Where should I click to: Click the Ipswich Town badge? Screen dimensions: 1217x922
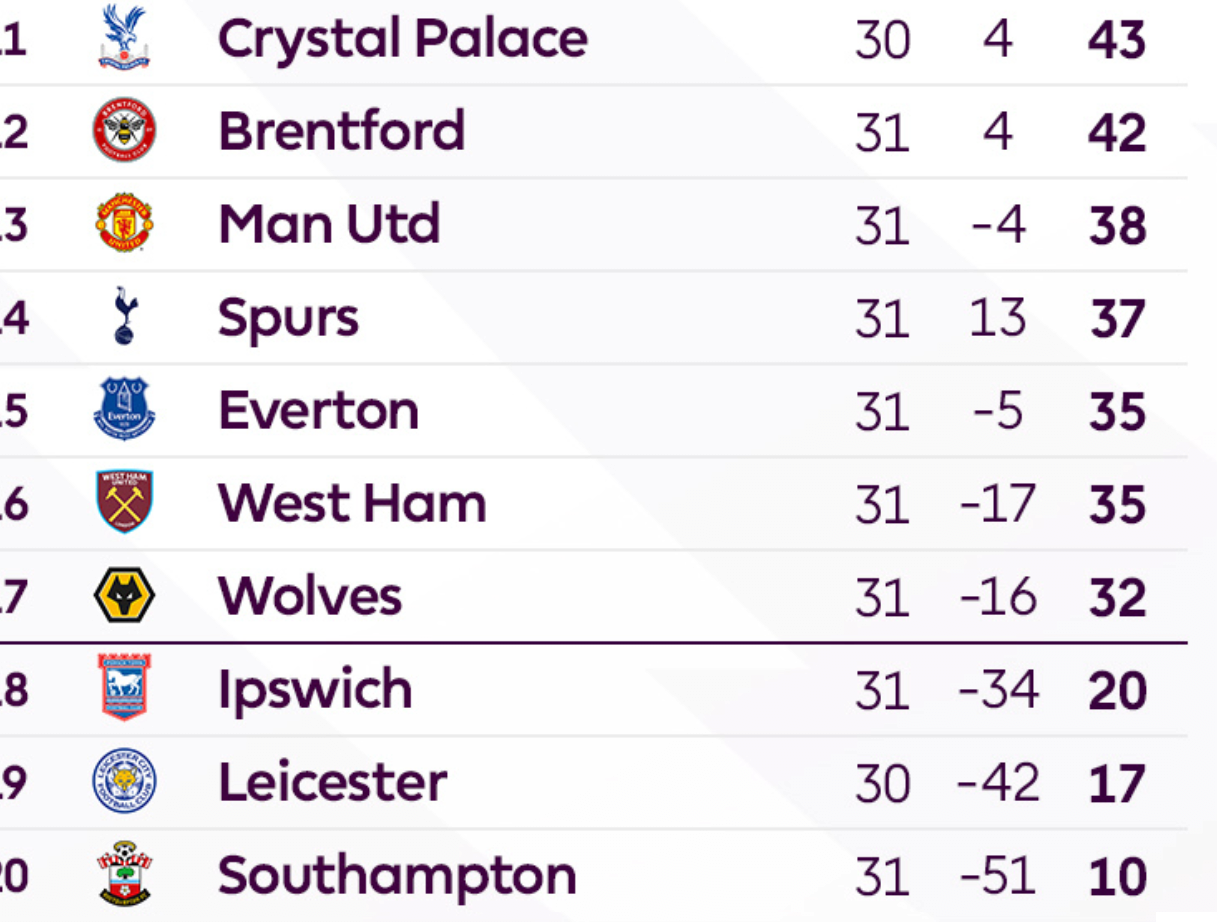pos(124,687)
